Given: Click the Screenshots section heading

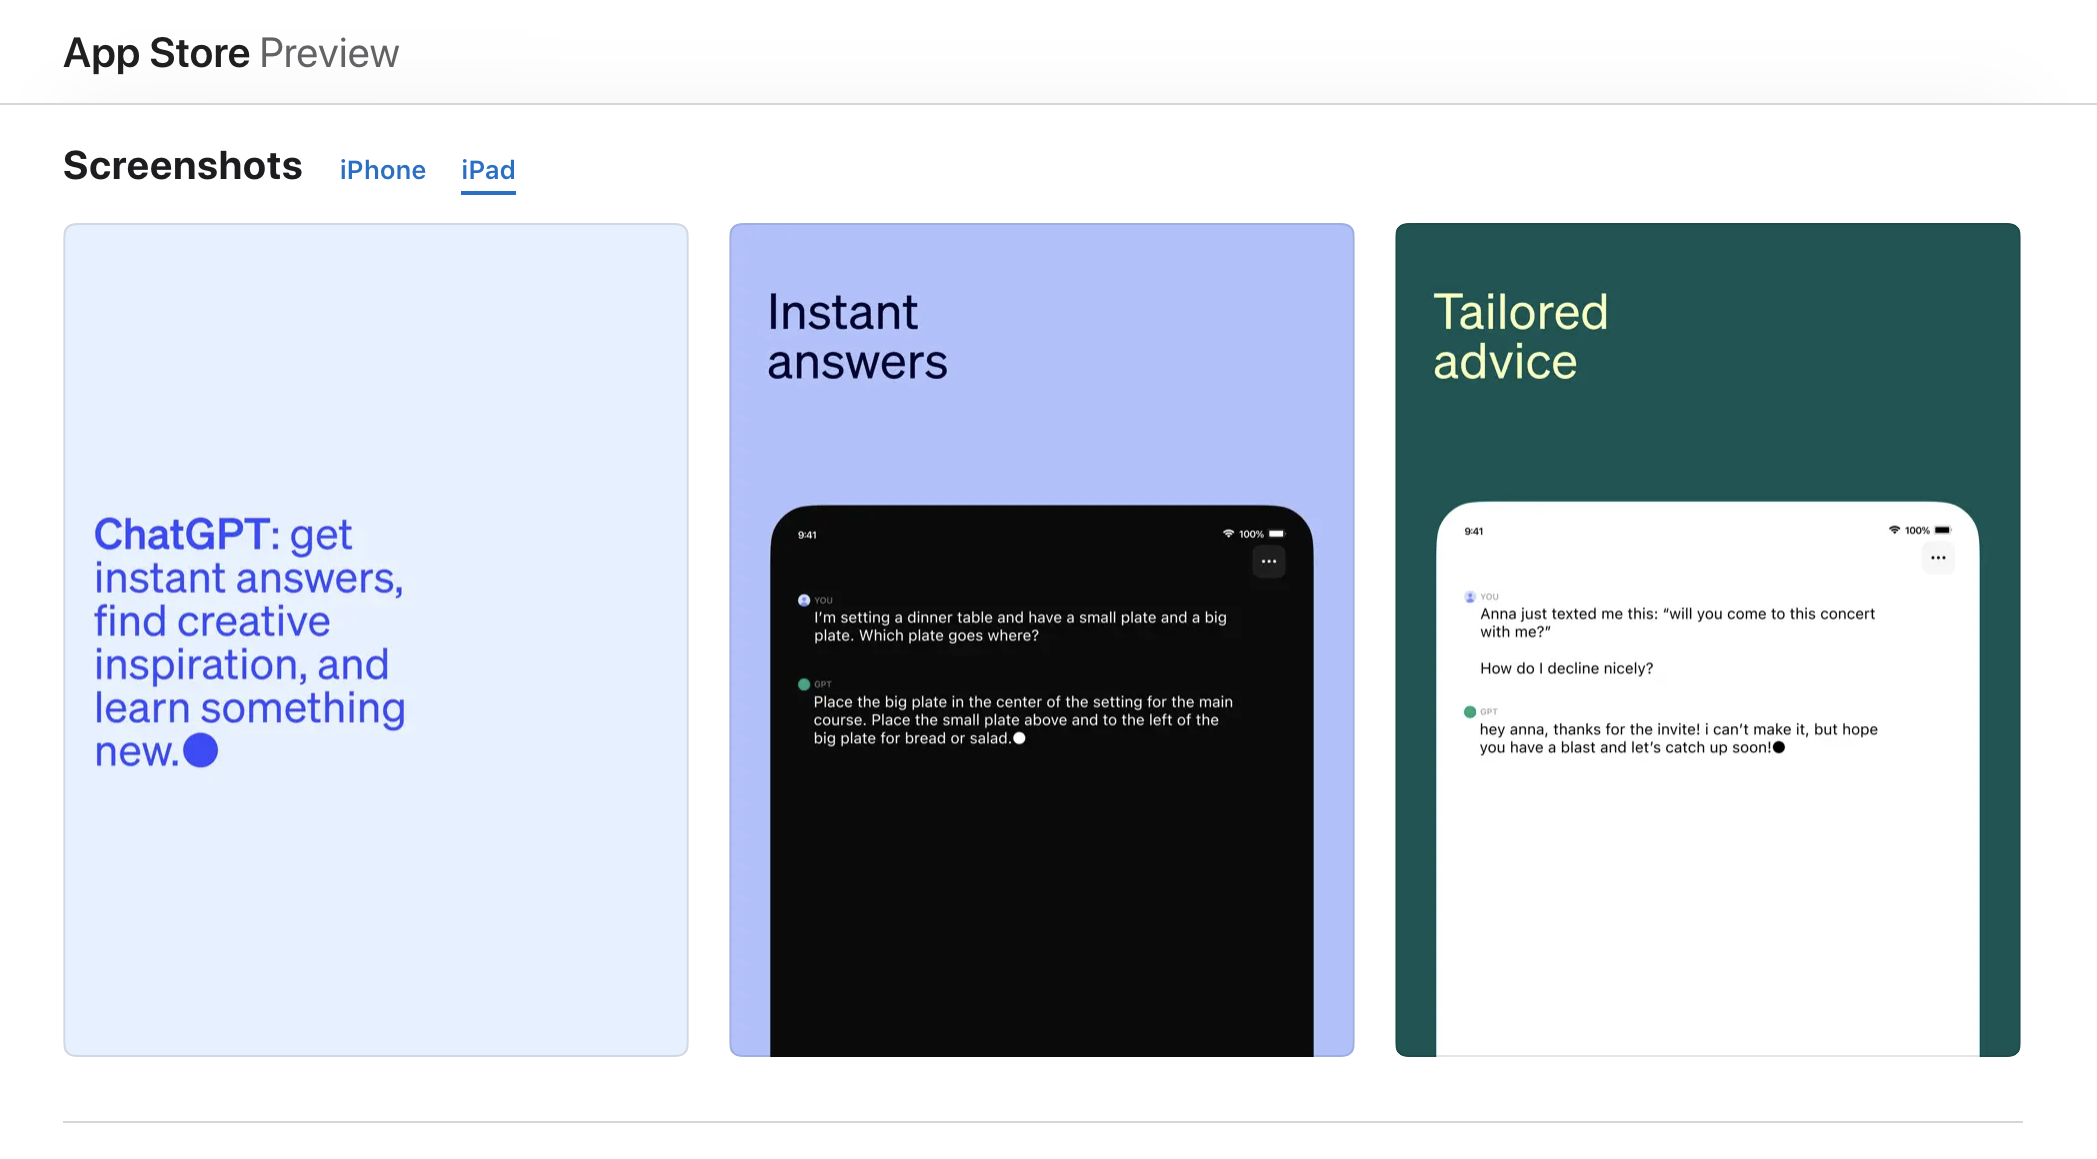Looking at the screenshot, I should point(182,166).
